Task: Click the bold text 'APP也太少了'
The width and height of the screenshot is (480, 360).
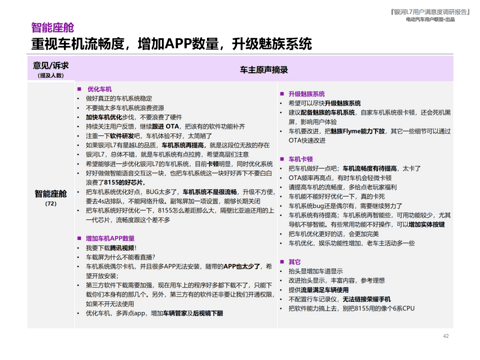Action: pyautogui.click(x=241, y=267)
